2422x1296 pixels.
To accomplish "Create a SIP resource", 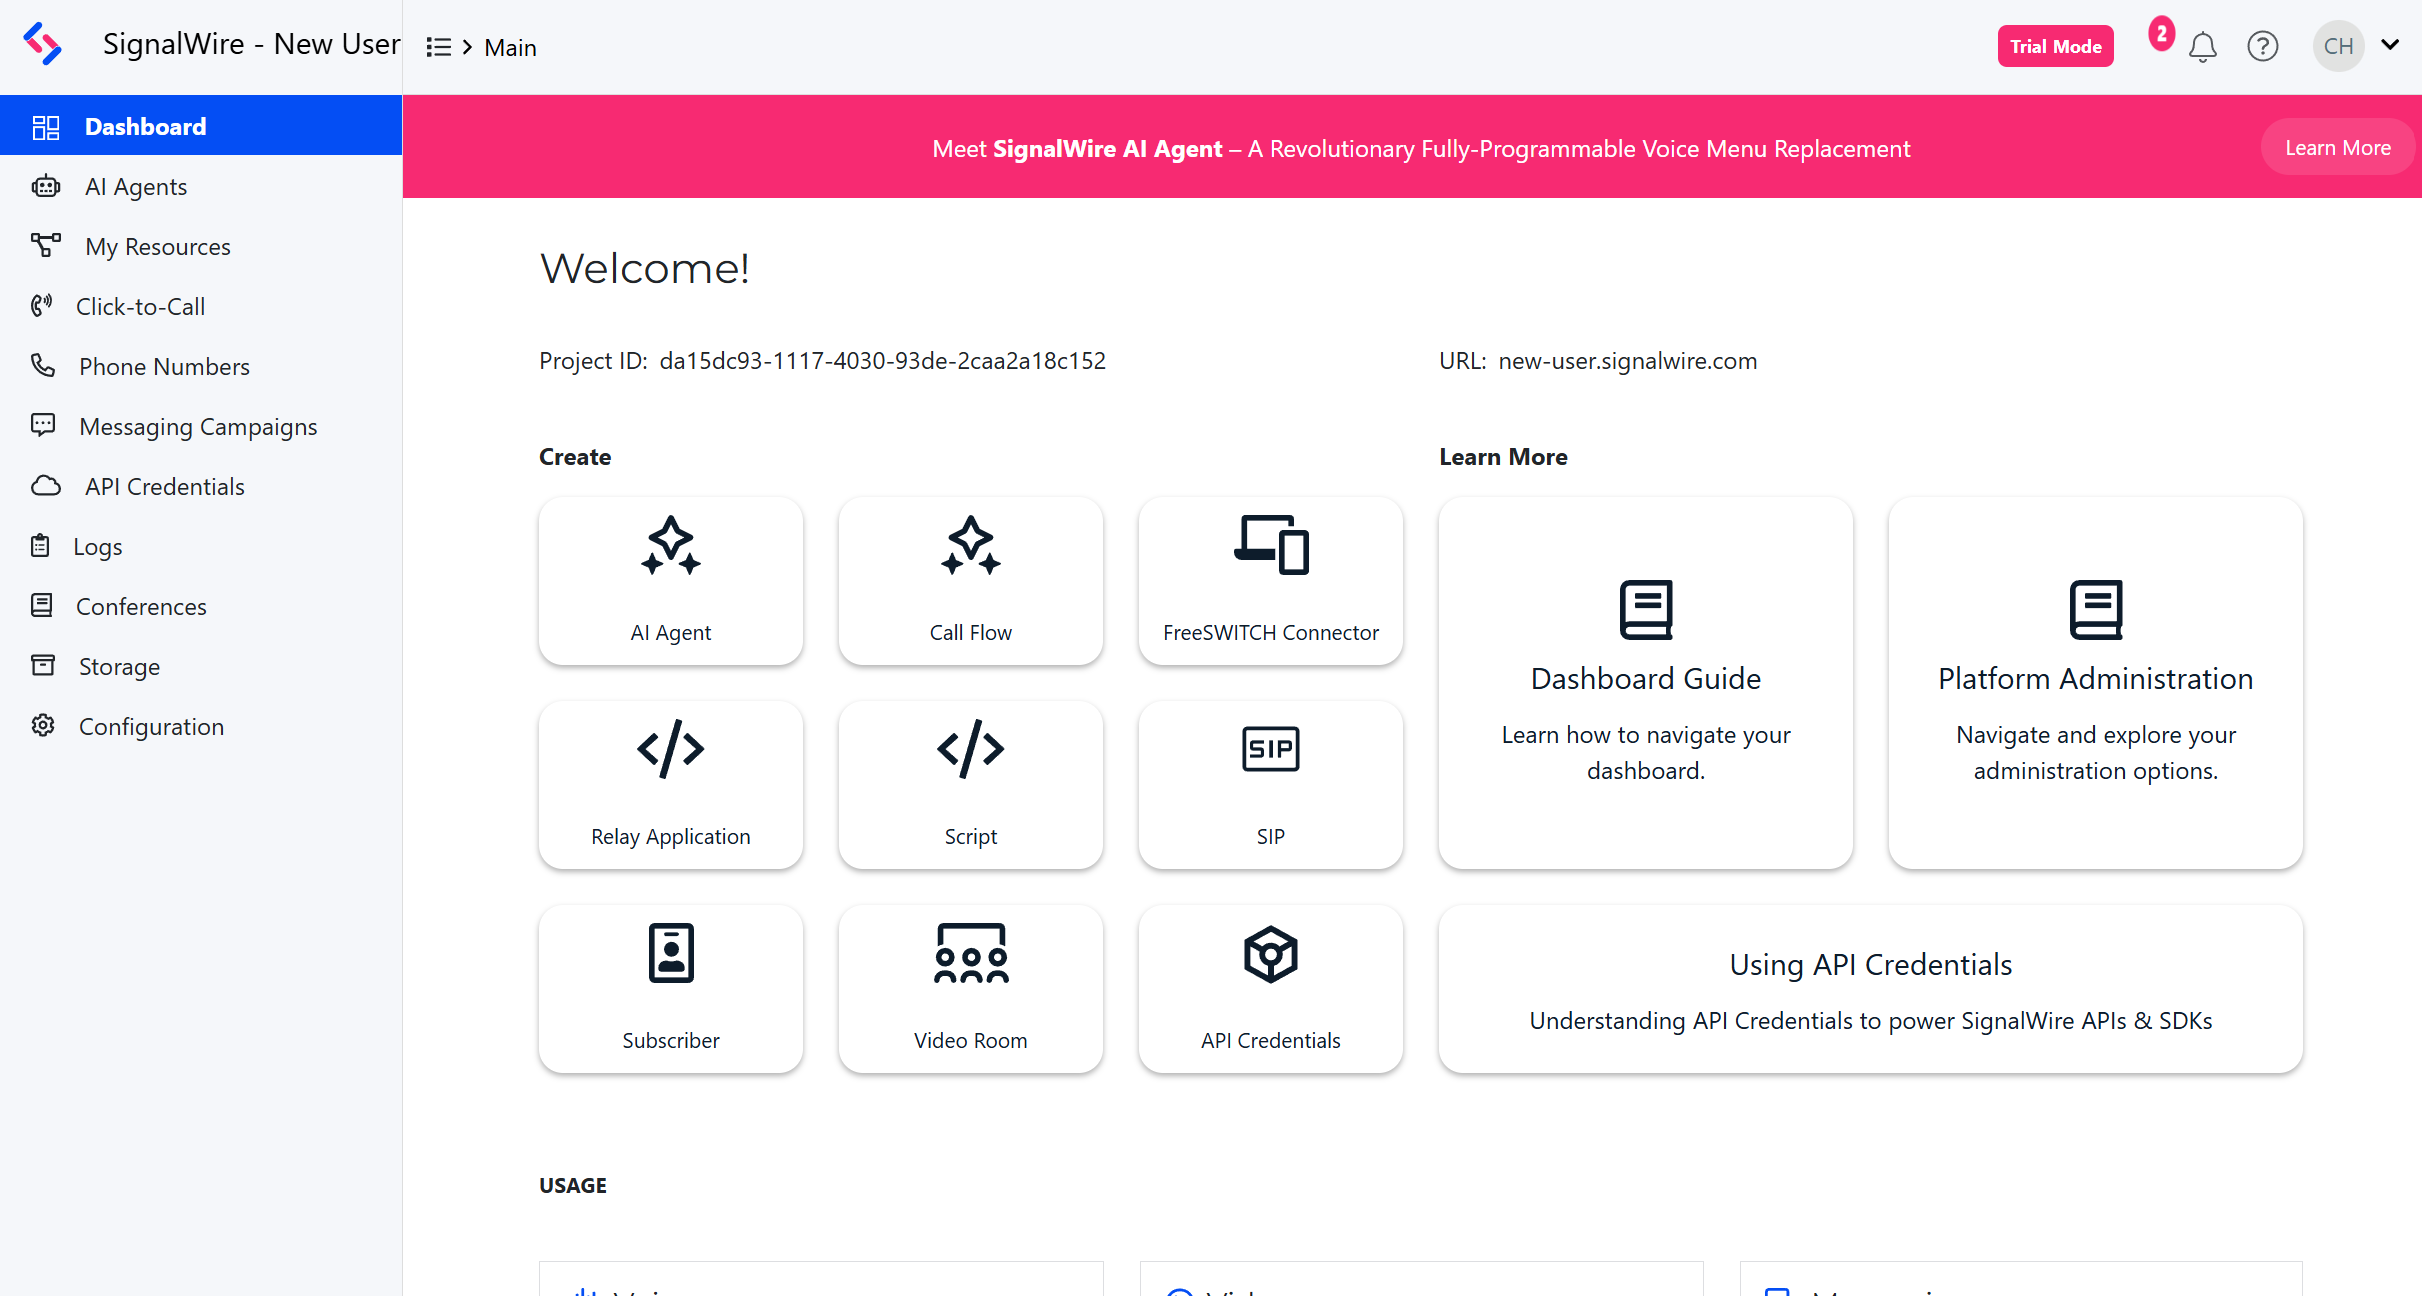I will tap(1270, 785).
